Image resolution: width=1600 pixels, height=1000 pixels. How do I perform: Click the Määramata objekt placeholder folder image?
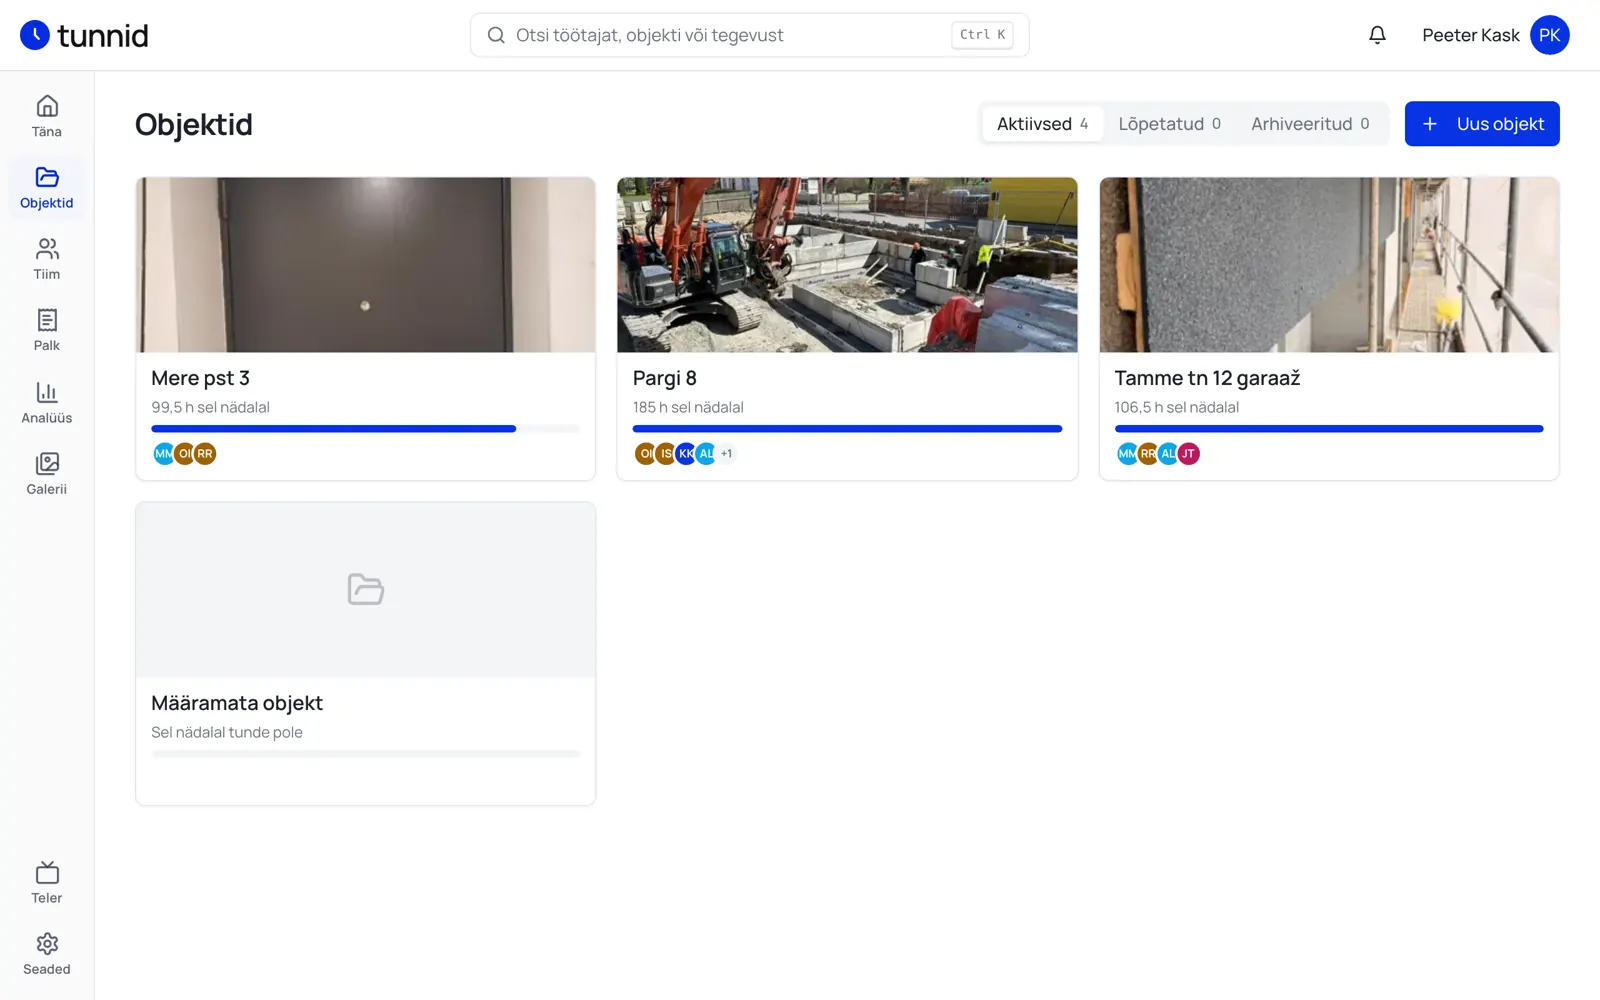point(365,590)
